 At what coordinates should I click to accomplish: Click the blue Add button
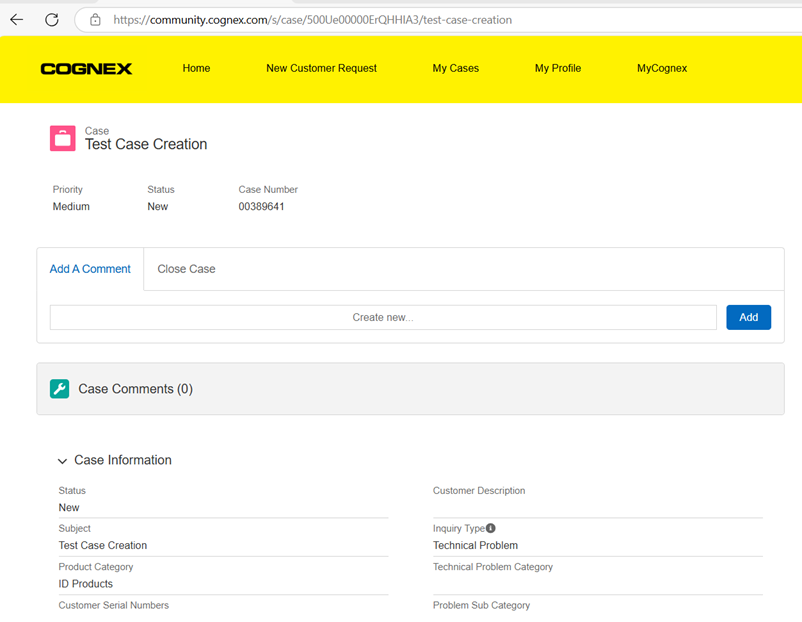[748, 317]
